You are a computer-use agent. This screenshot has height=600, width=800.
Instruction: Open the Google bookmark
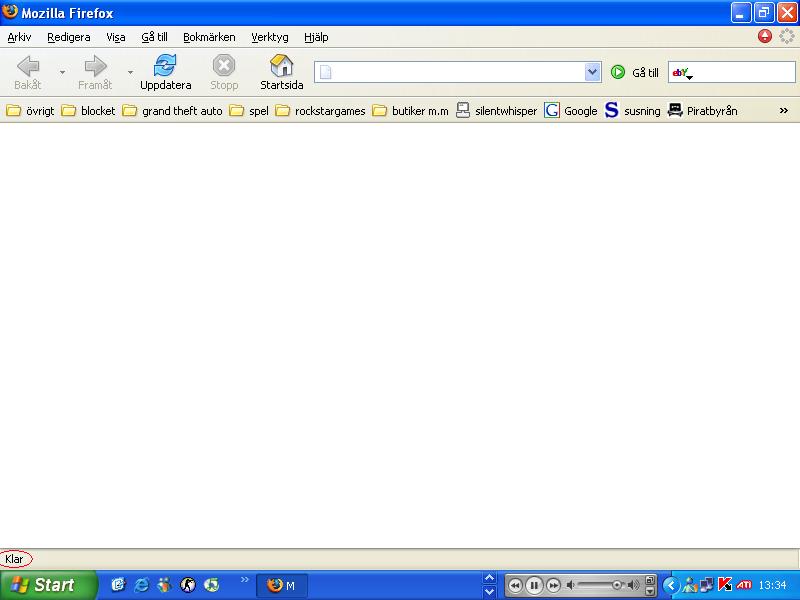[x=570, y=110]
